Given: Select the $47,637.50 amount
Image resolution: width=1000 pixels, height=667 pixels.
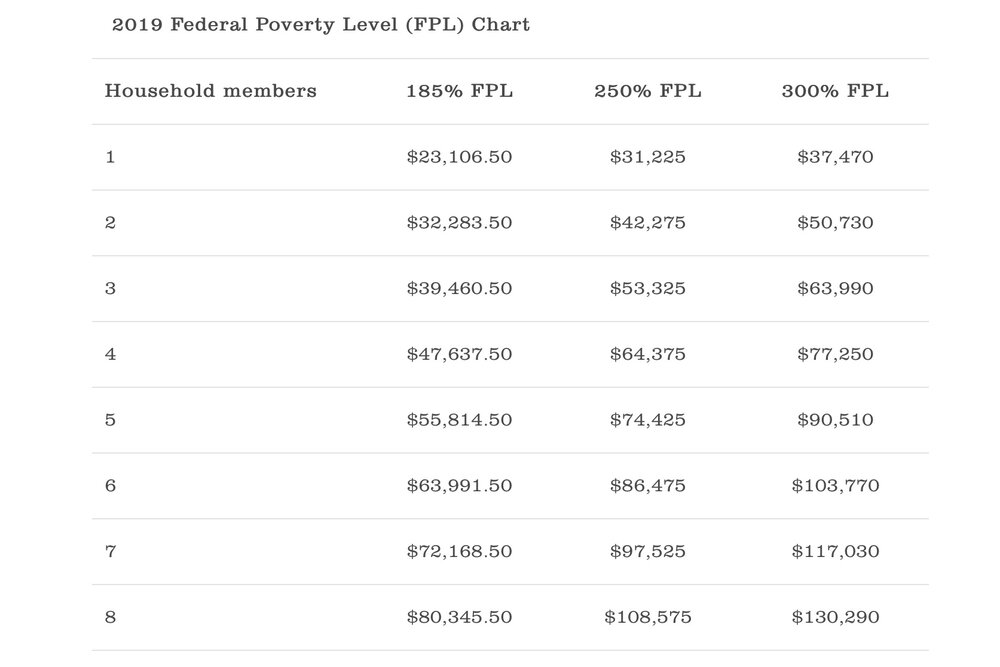Looking at the screenshot, I should click(459, 354).
